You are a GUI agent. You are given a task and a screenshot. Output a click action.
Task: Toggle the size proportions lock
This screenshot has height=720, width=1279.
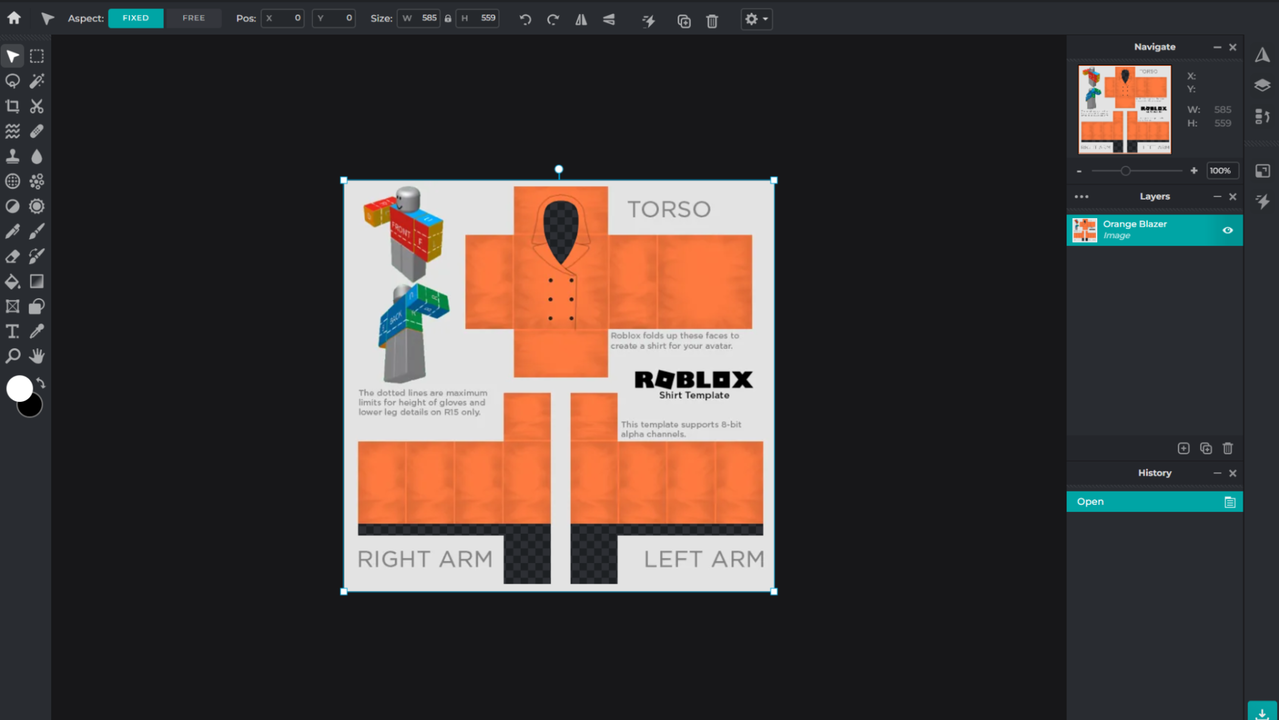click(x=447, y=19)
